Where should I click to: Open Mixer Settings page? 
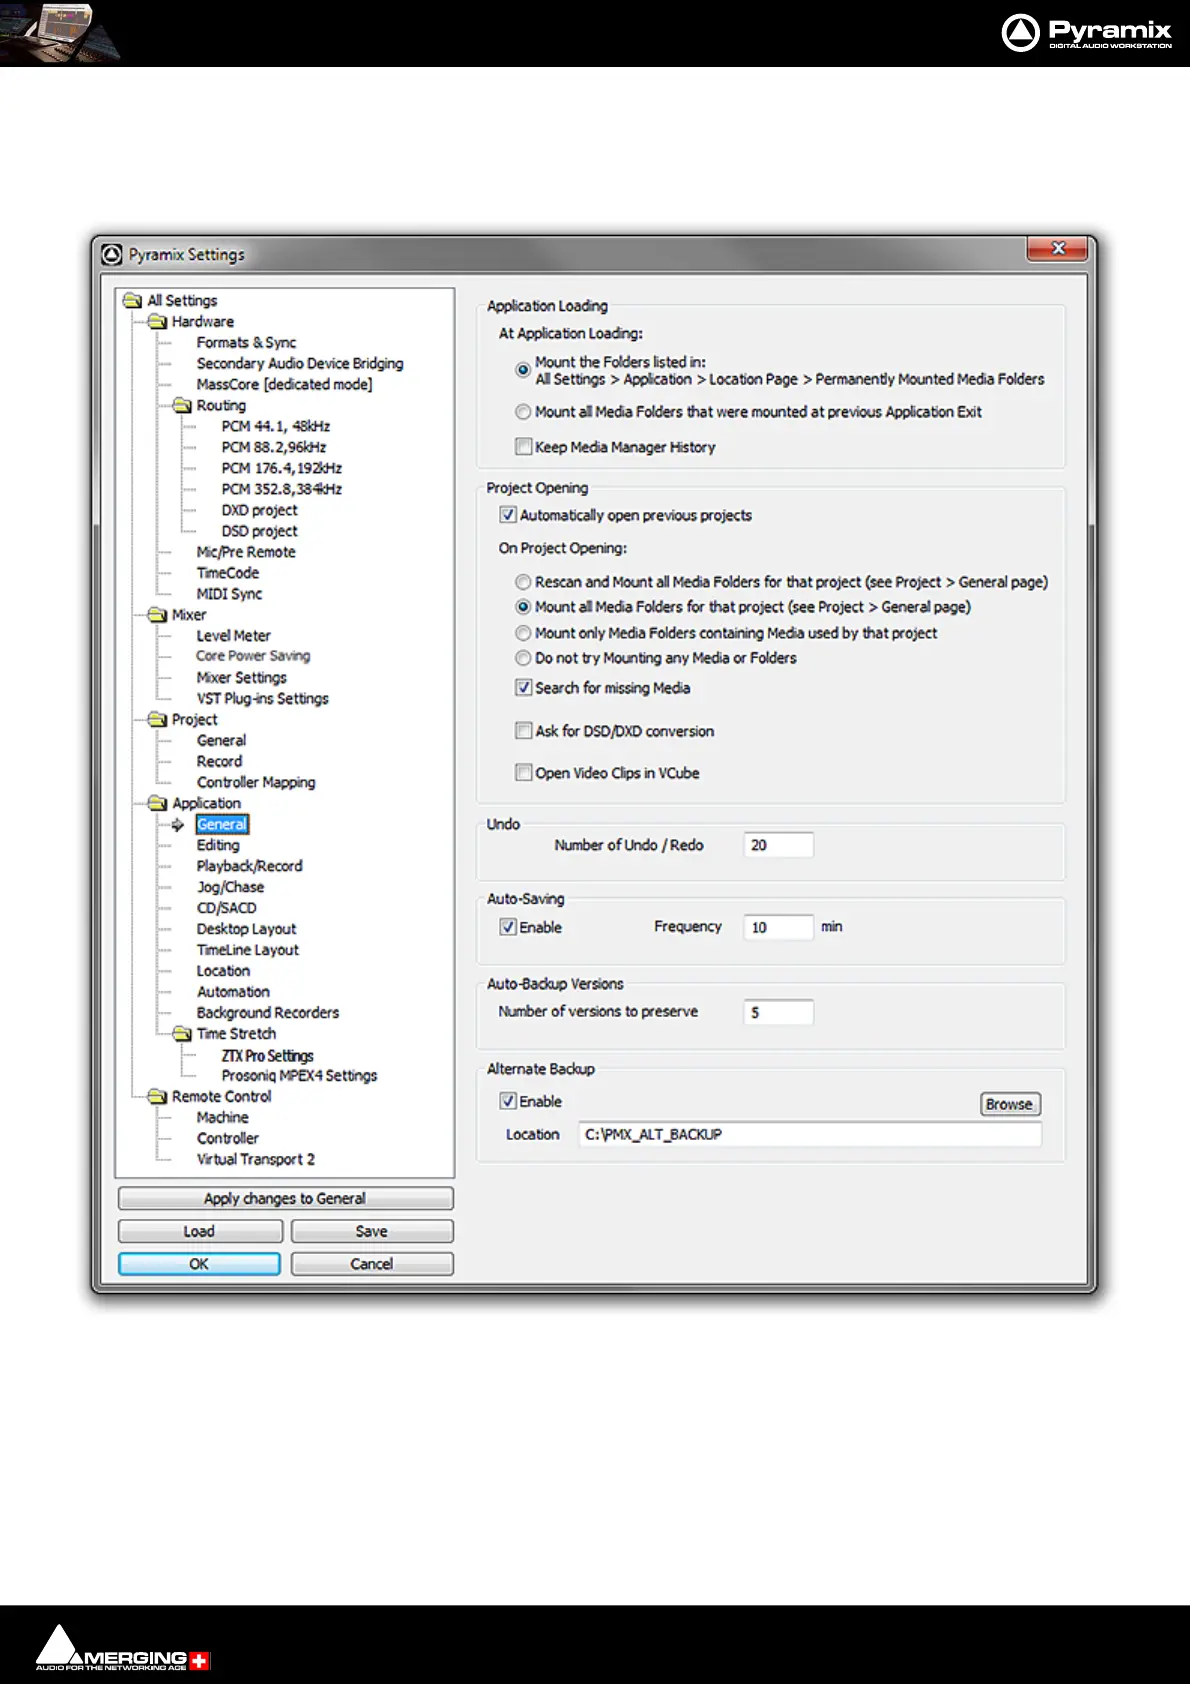coord(241,678)
